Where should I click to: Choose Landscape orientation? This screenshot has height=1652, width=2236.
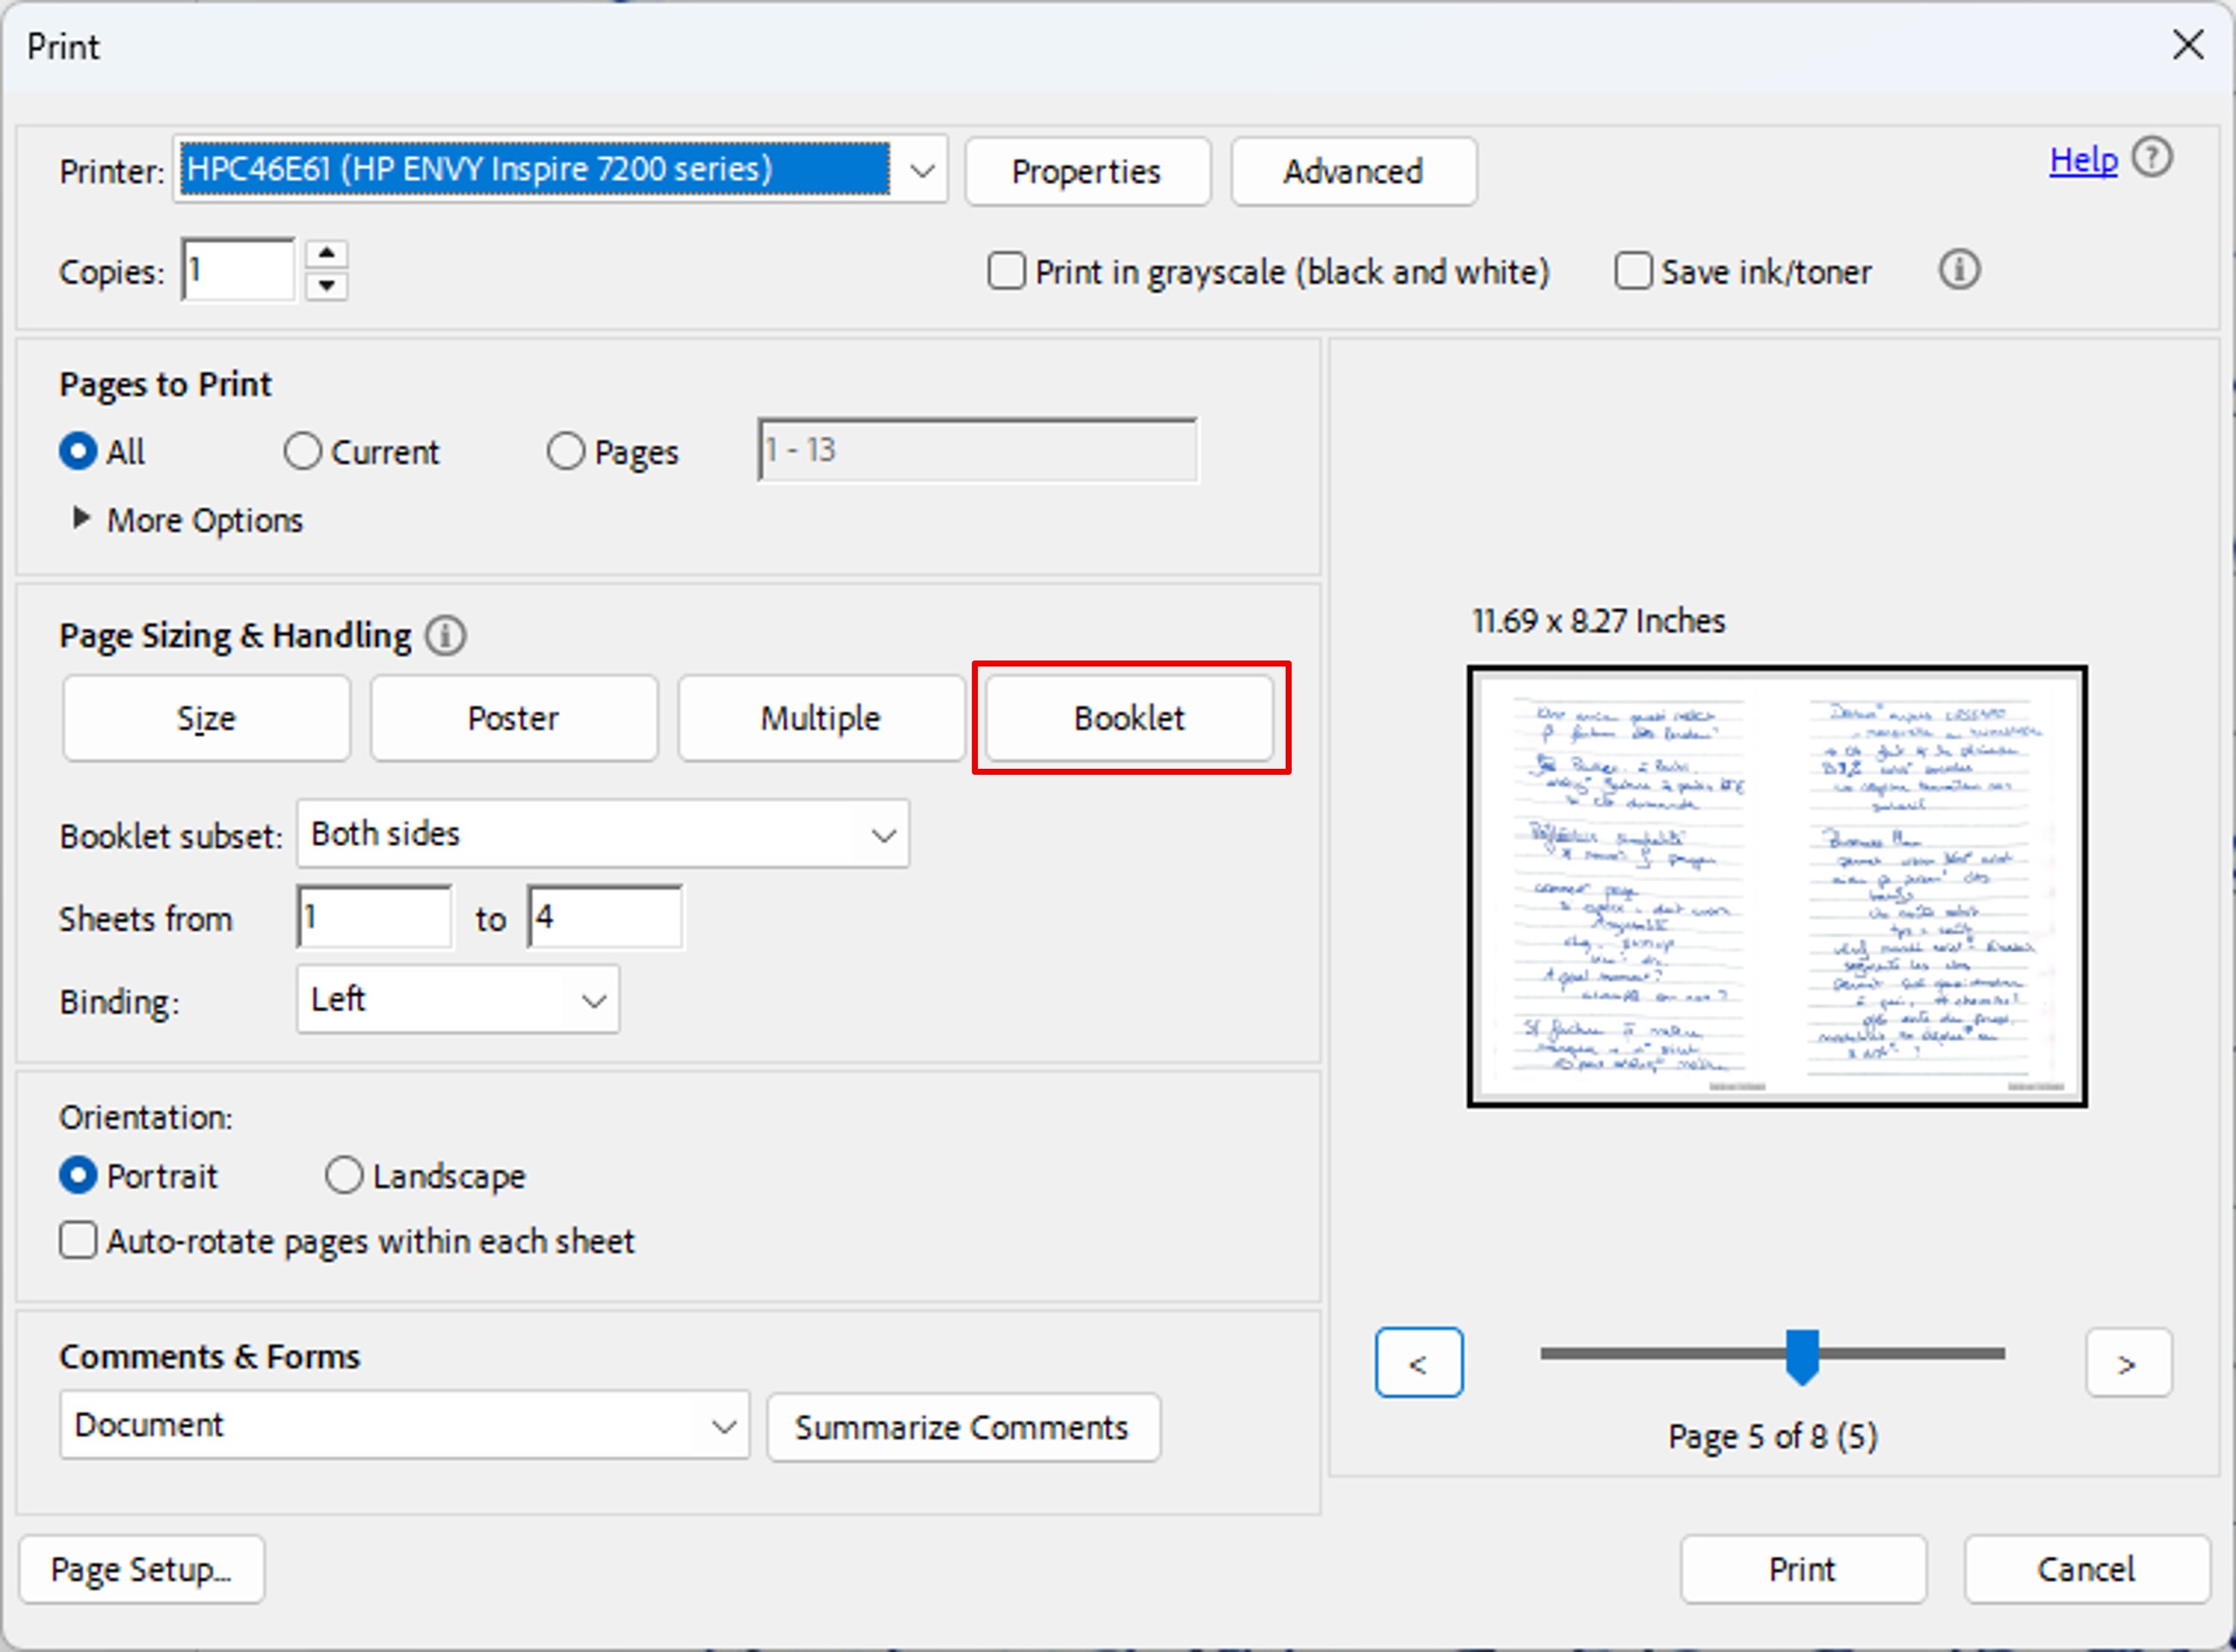(344, 1176)
